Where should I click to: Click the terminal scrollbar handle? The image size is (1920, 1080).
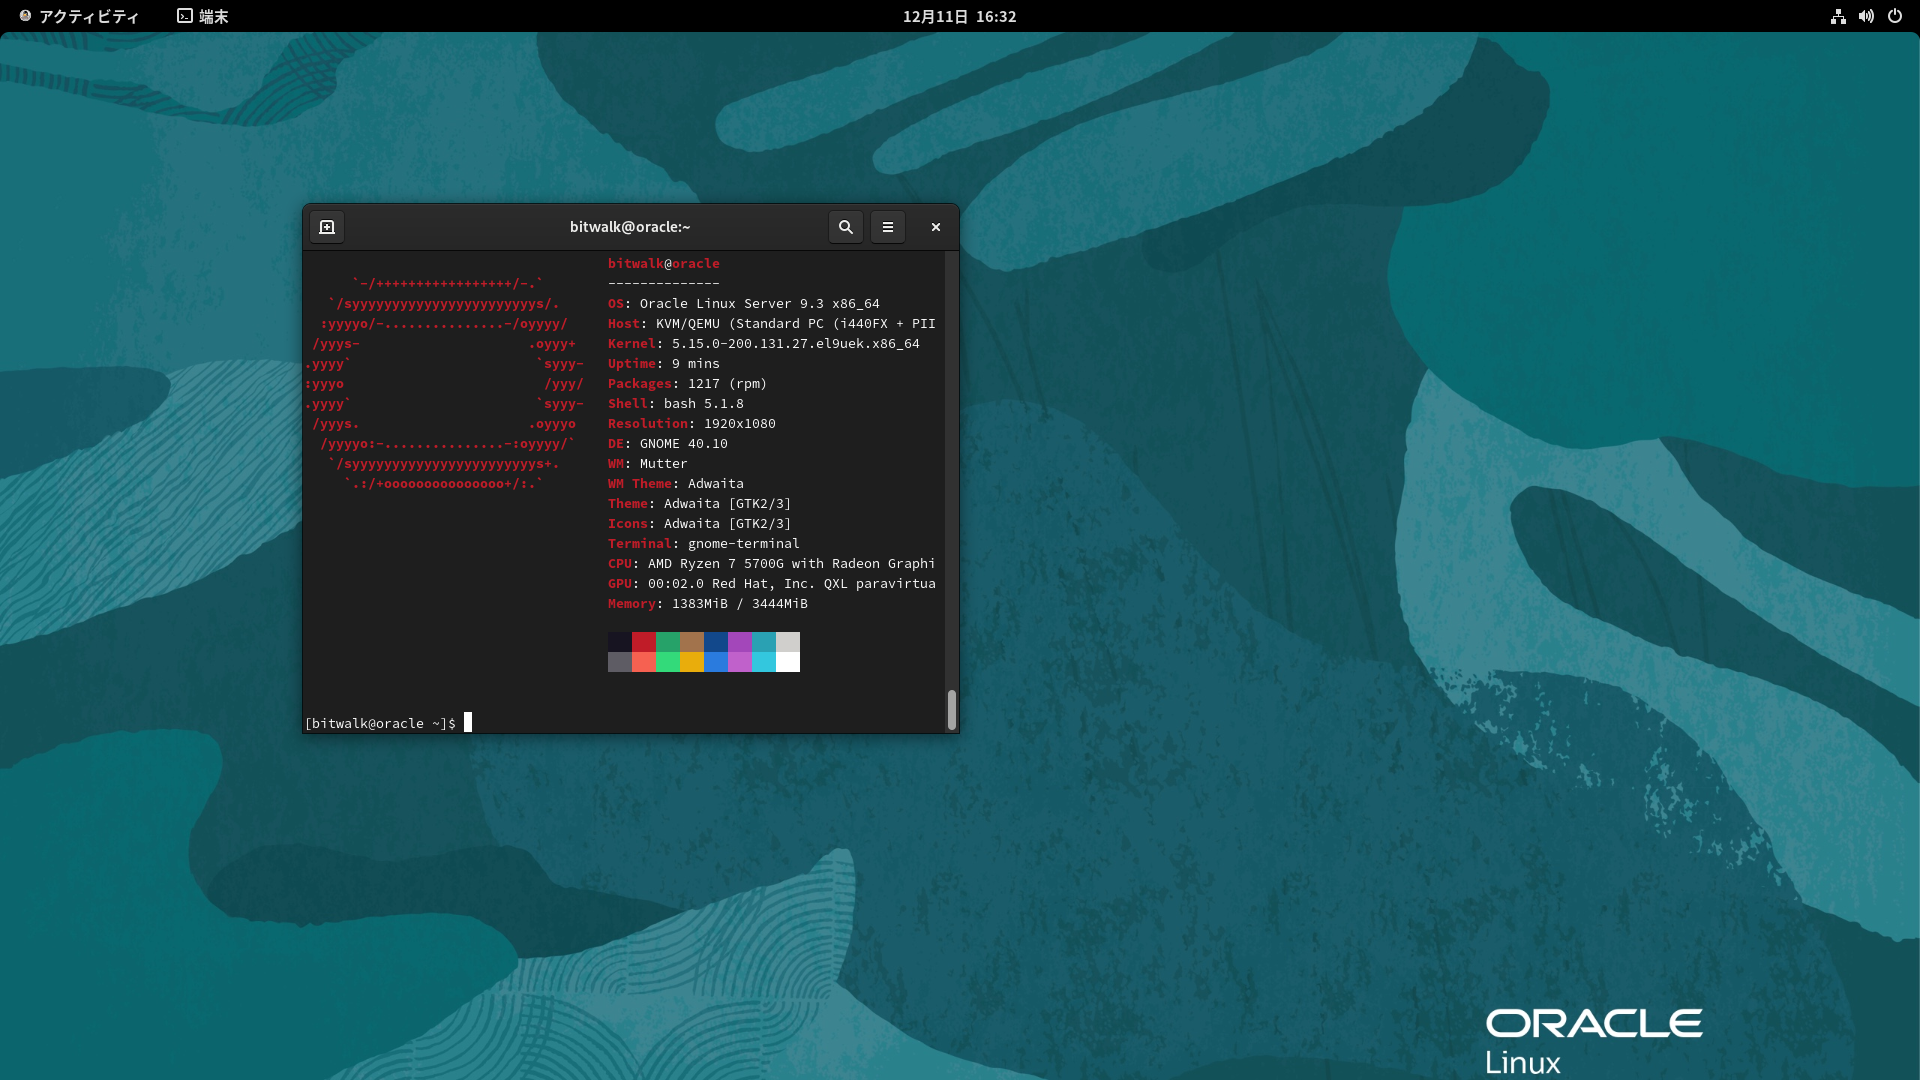point(951,709)
